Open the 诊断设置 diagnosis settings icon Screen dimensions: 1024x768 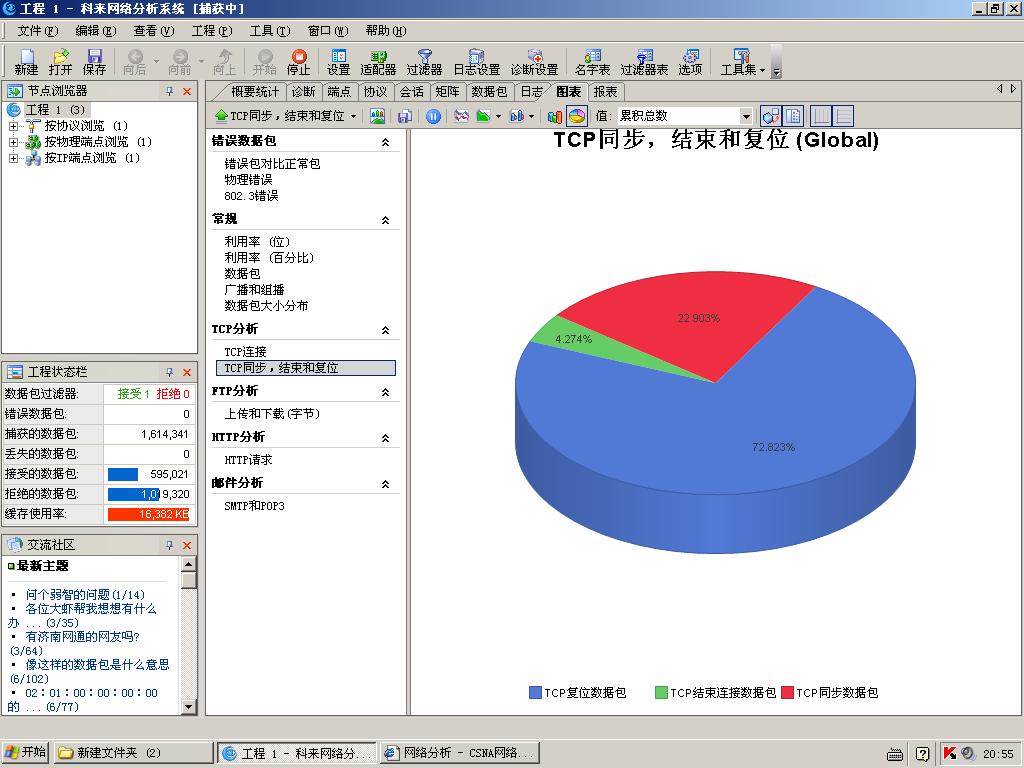click(x=534, y=61)
